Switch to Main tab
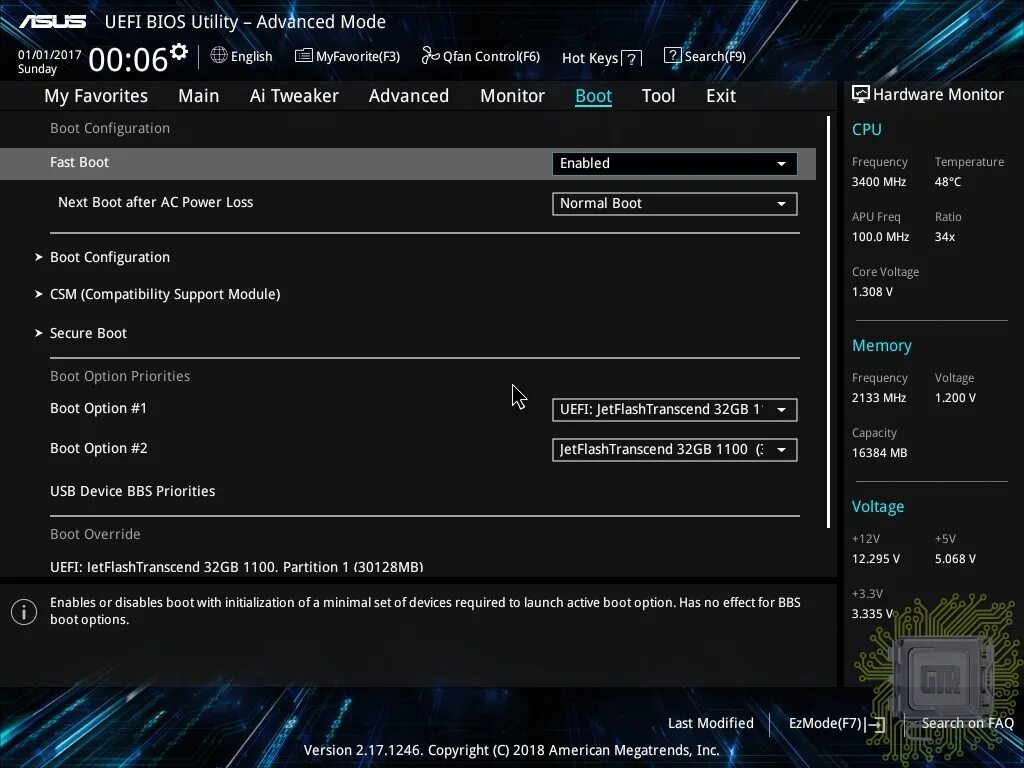Viewport: 1024px width, 768px height. tap(199, 96)
